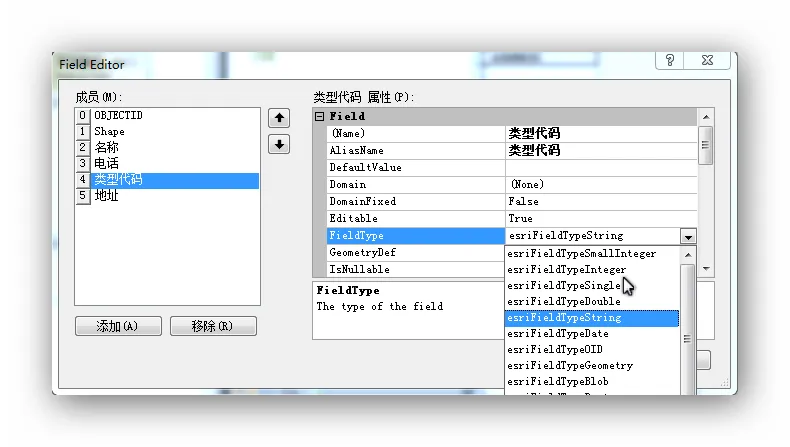Open the FieldType dropdown arrow
The height and width of the screenshot is (447, 790).
point(688,236)
